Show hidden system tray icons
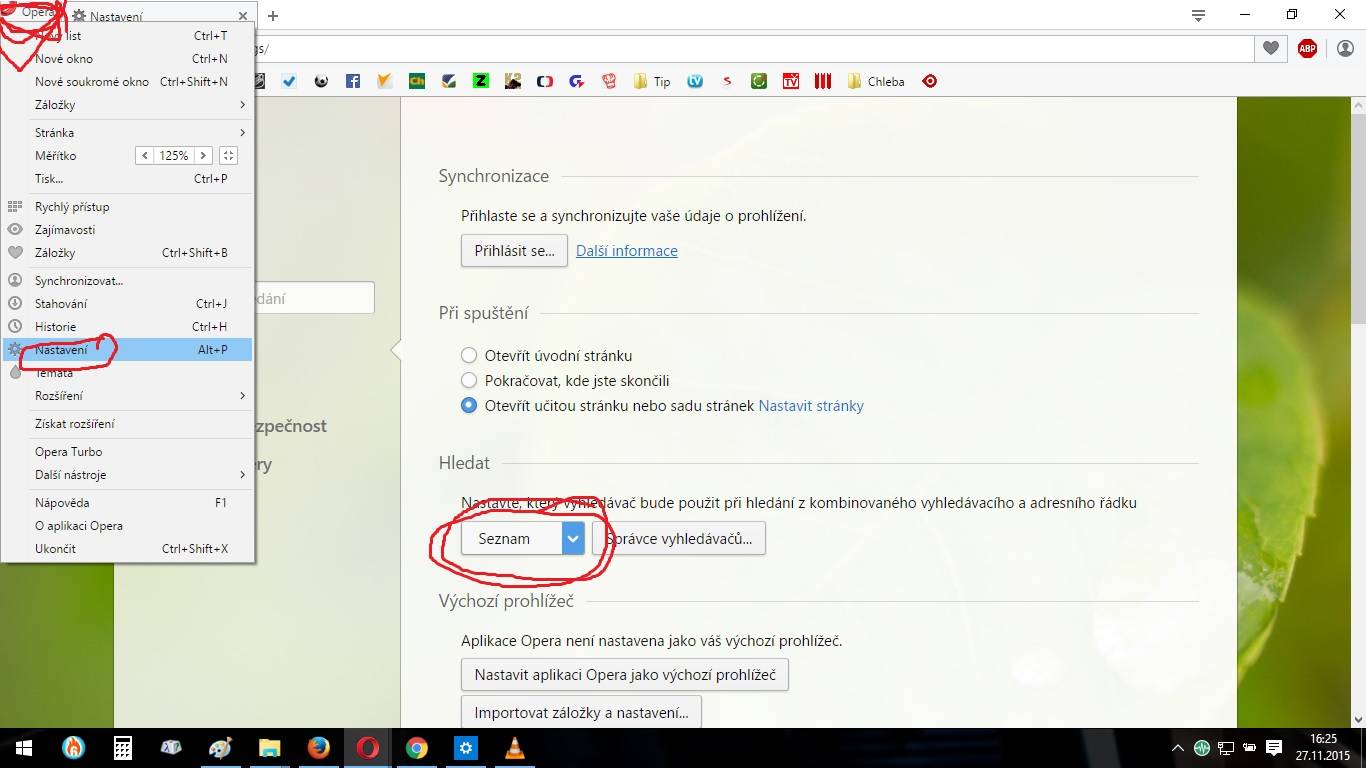Image resolution: width=1366 pixels, height=768 pixels. [1178, 748]
